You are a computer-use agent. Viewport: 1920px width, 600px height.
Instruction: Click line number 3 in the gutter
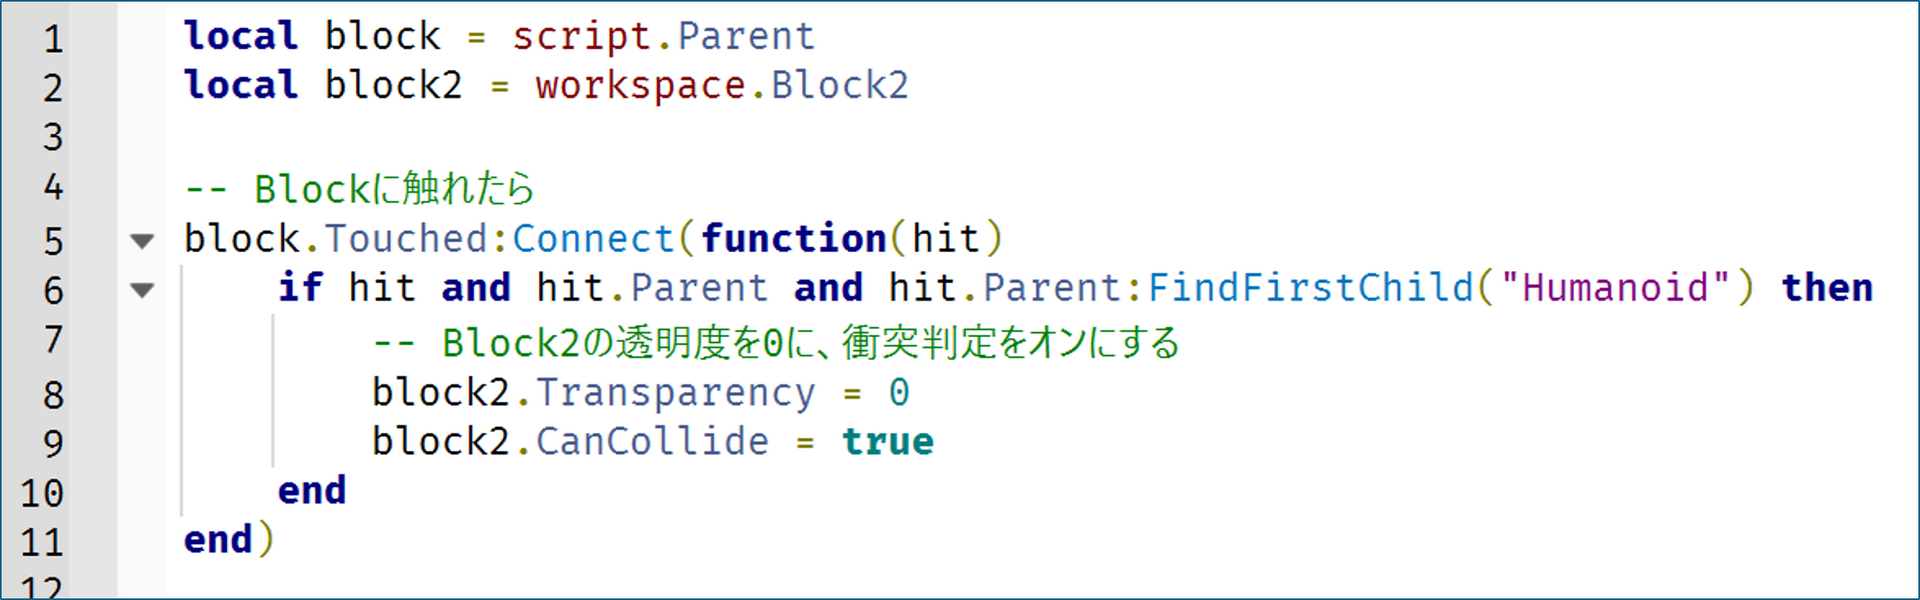click(x=53, y=137)
